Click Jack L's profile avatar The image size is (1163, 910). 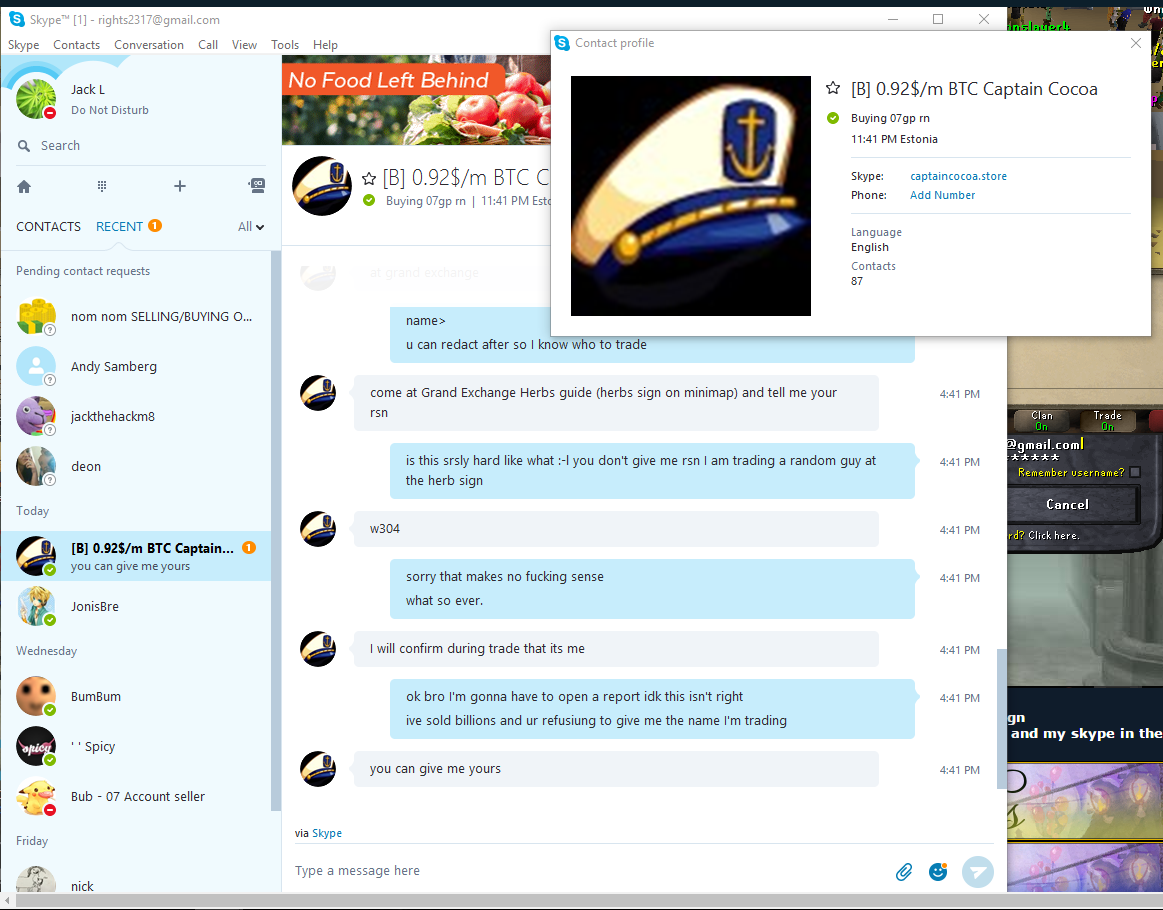[x=36, y=99]
